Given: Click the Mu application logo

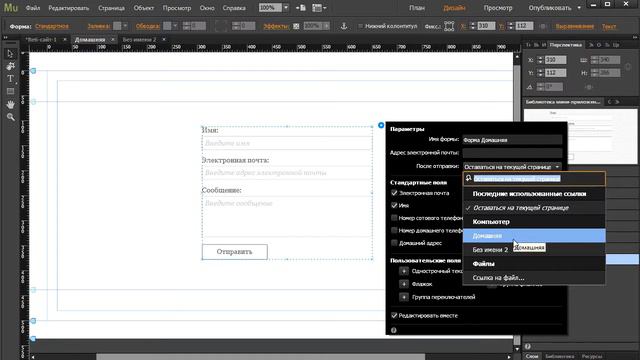Looking at the screenshot, I should 11,8.
